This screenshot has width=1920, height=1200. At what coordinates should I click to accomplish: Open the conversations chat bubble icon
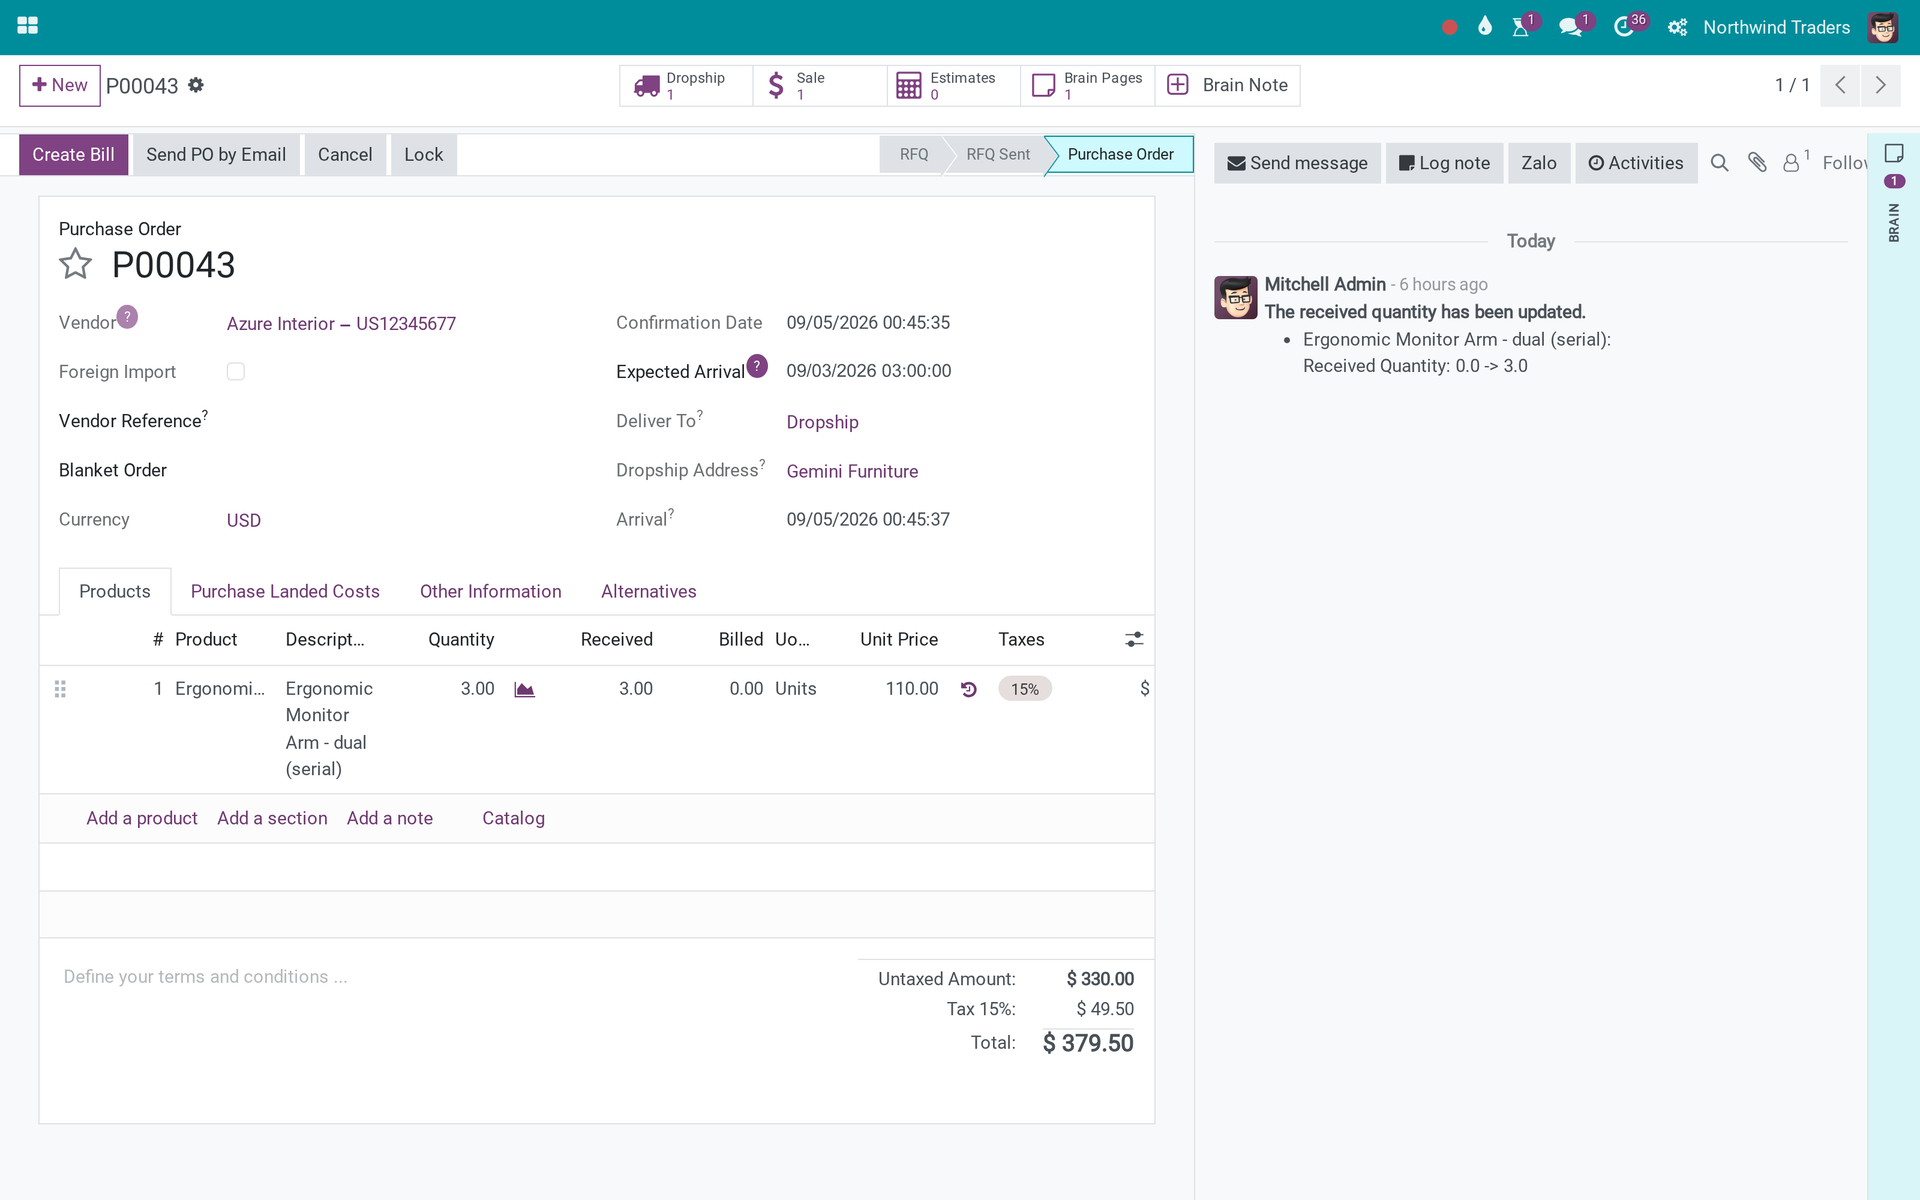[x=1570, y=27]
